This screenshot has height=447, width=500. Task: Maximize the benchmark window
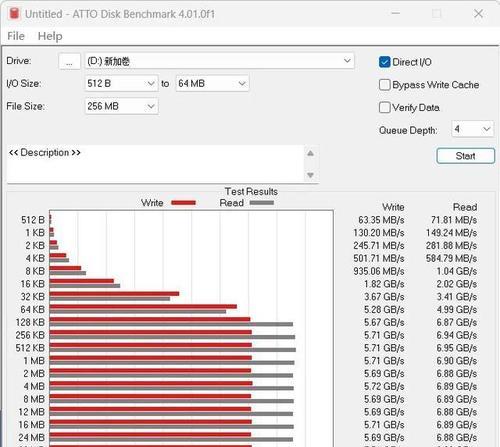(437, 14)
